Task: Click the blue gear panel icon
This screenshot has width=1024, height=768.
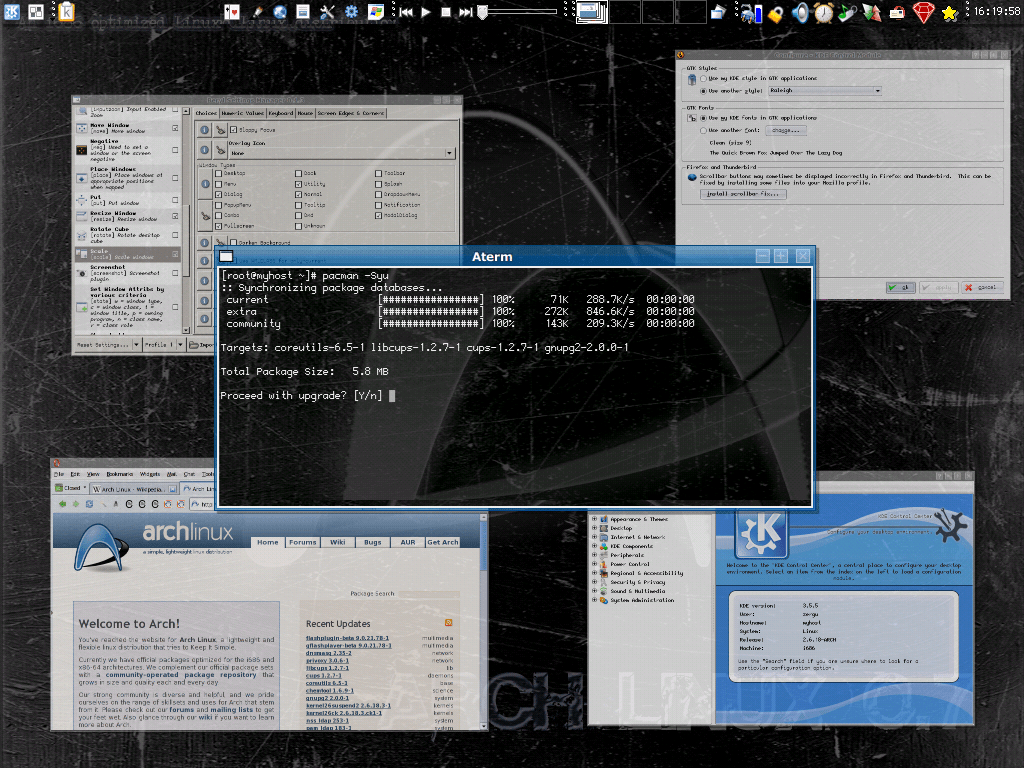Action: pyautogui.click(x=352, y=12)
